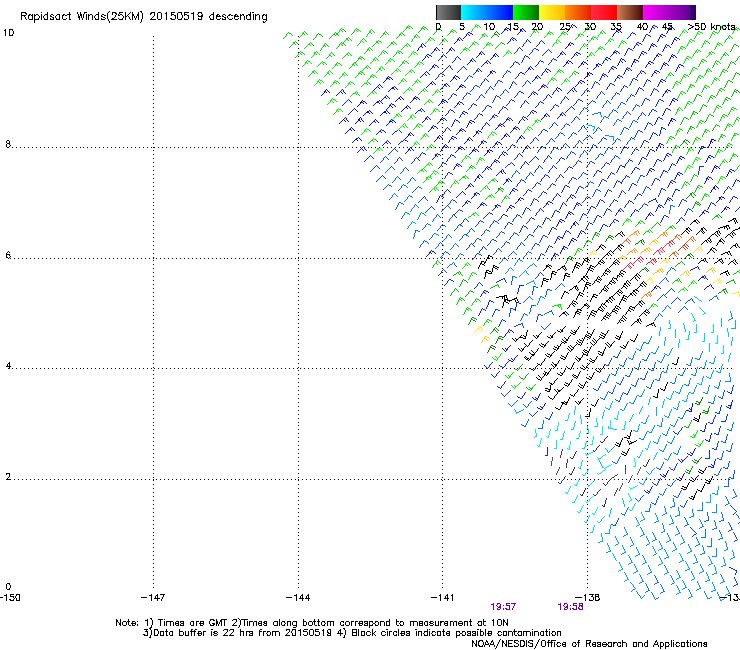Click the latitude '8' axis label
Viewport: 740px width, 650px height.
[x=8, y=144]
